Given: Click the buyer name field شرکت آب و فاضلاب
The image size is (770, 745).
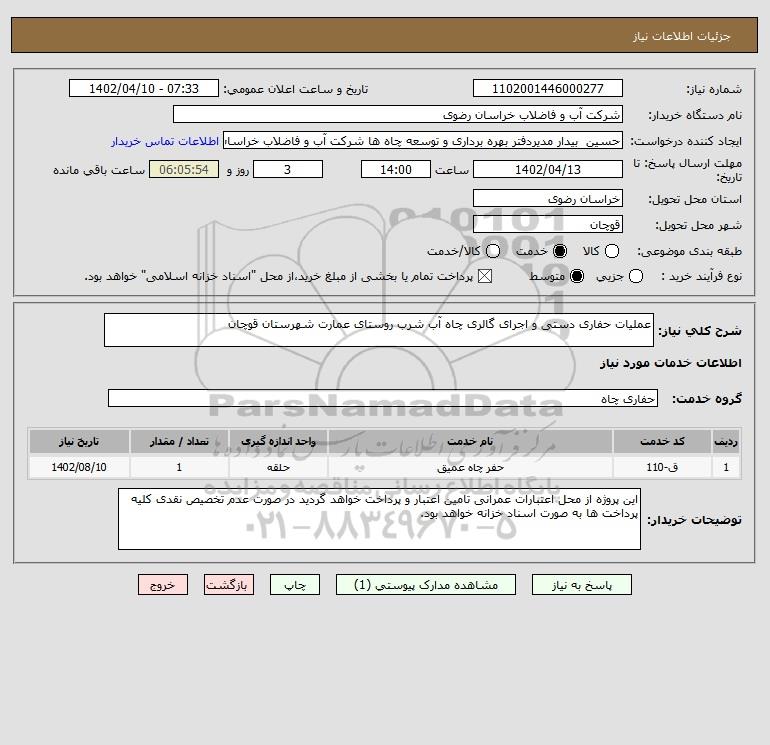Looking at the screenshot, I should coord(398,114).
